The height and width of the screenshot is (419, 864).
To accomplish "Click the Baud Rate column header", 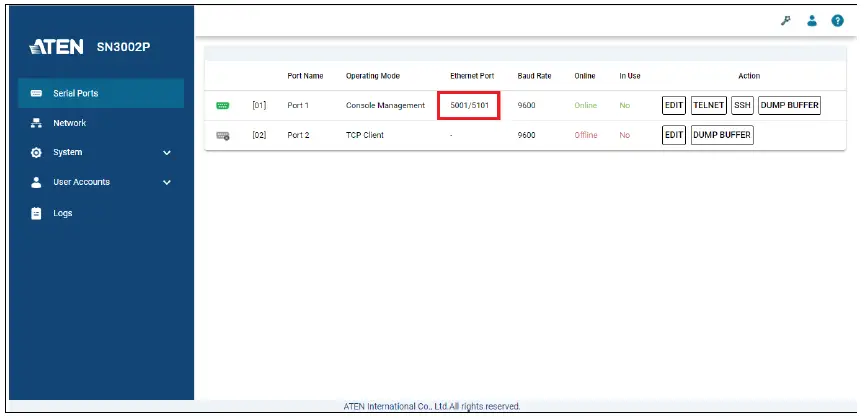I will pos(534,76).
